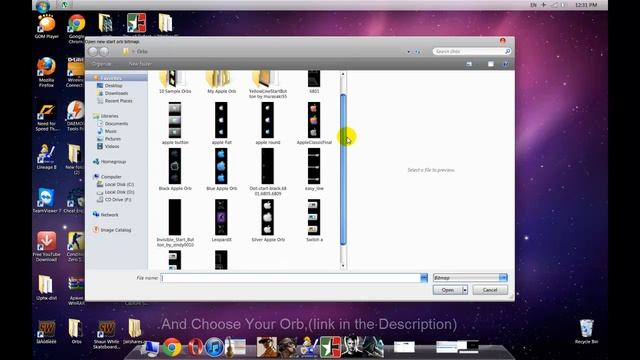Create a New folder from the toolbar

(140, 64)
